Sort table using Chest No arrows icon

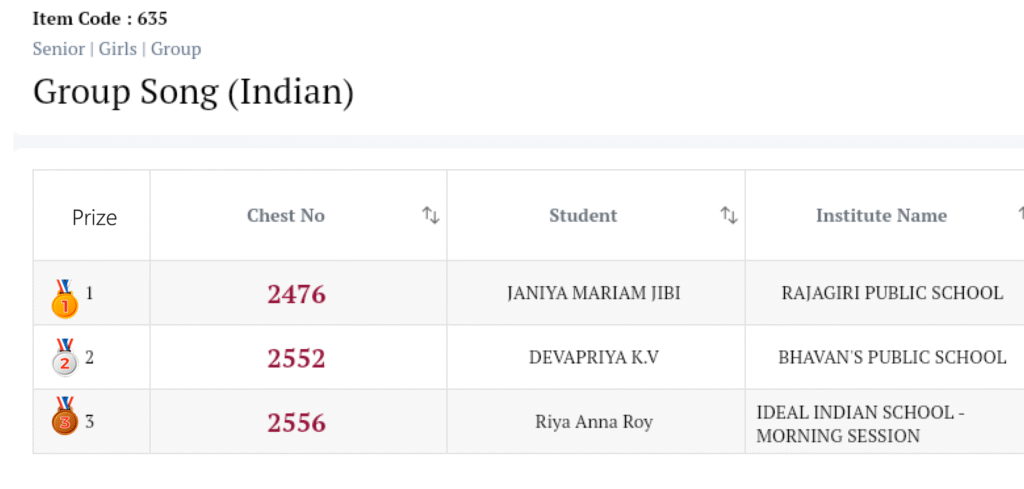click(430, 215)
